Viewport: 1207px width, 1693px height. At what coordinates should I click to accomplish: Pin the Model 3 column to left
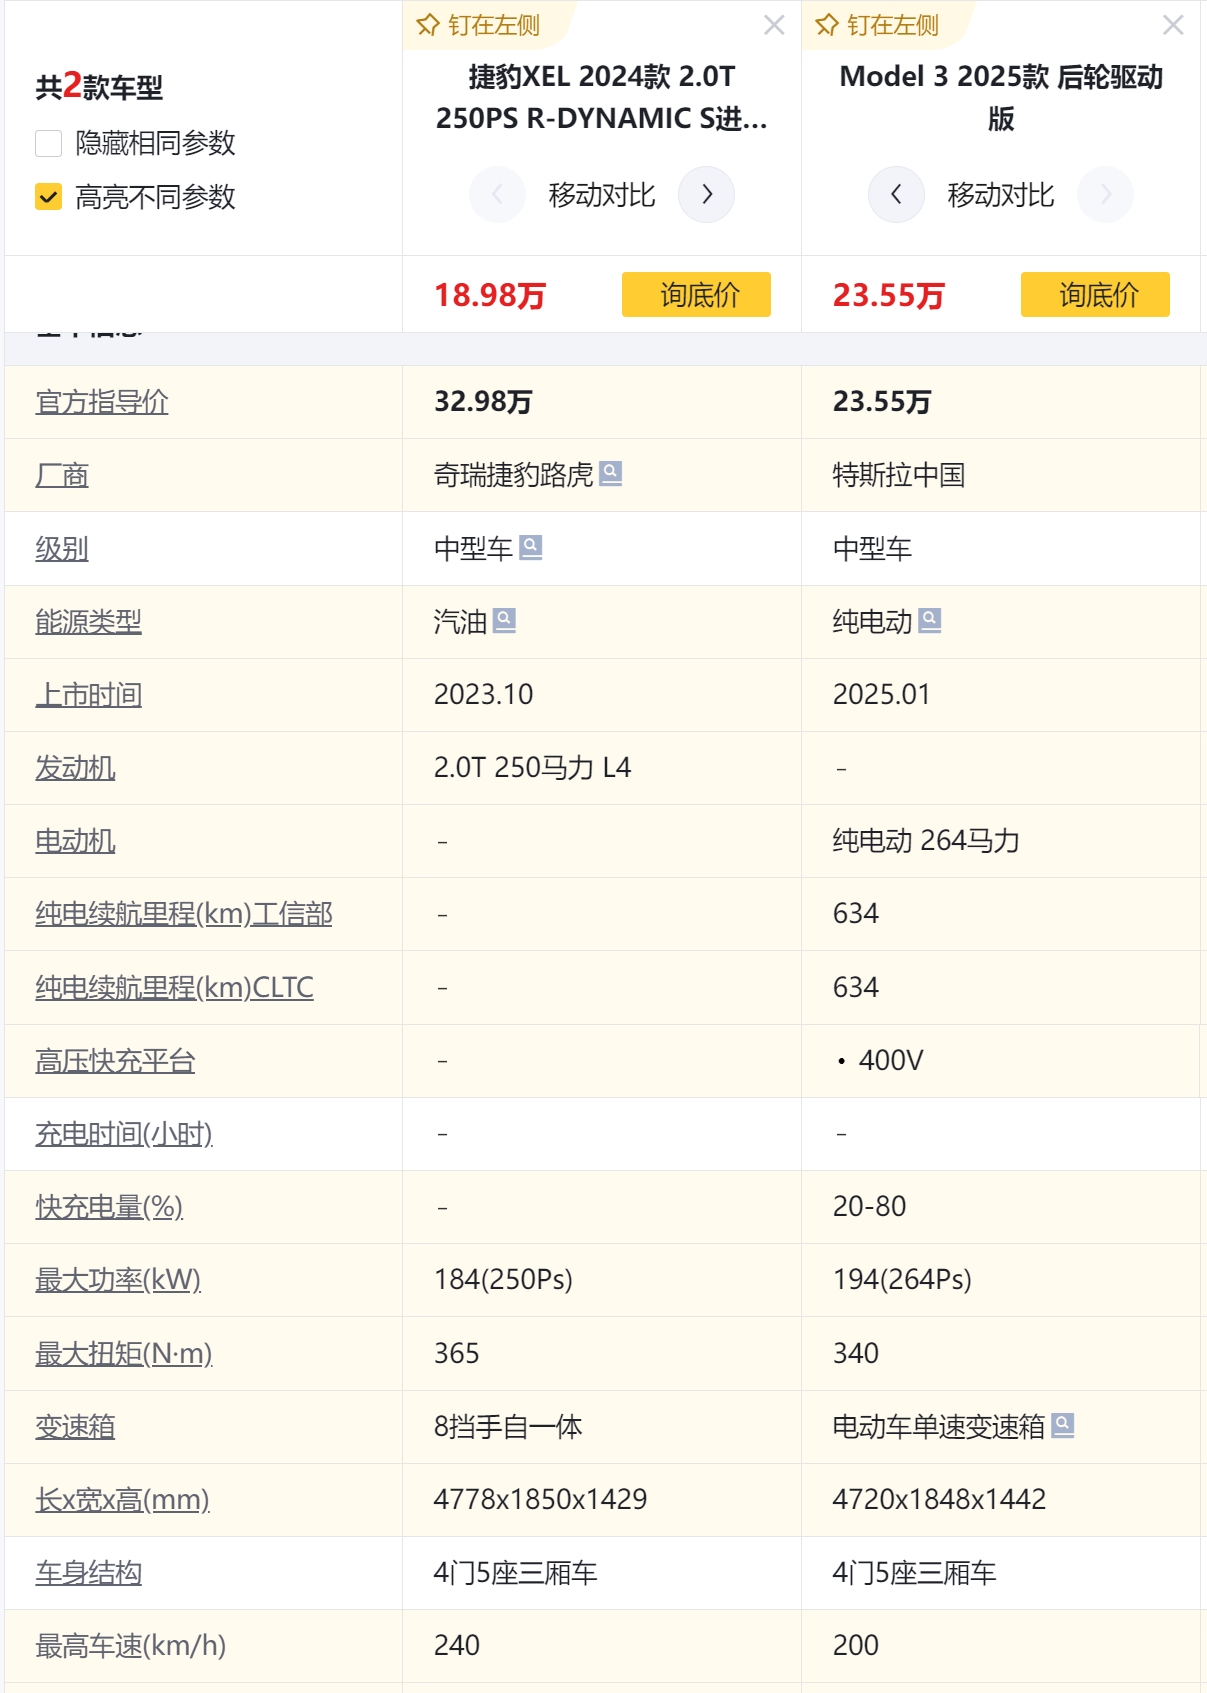point(878,25)
